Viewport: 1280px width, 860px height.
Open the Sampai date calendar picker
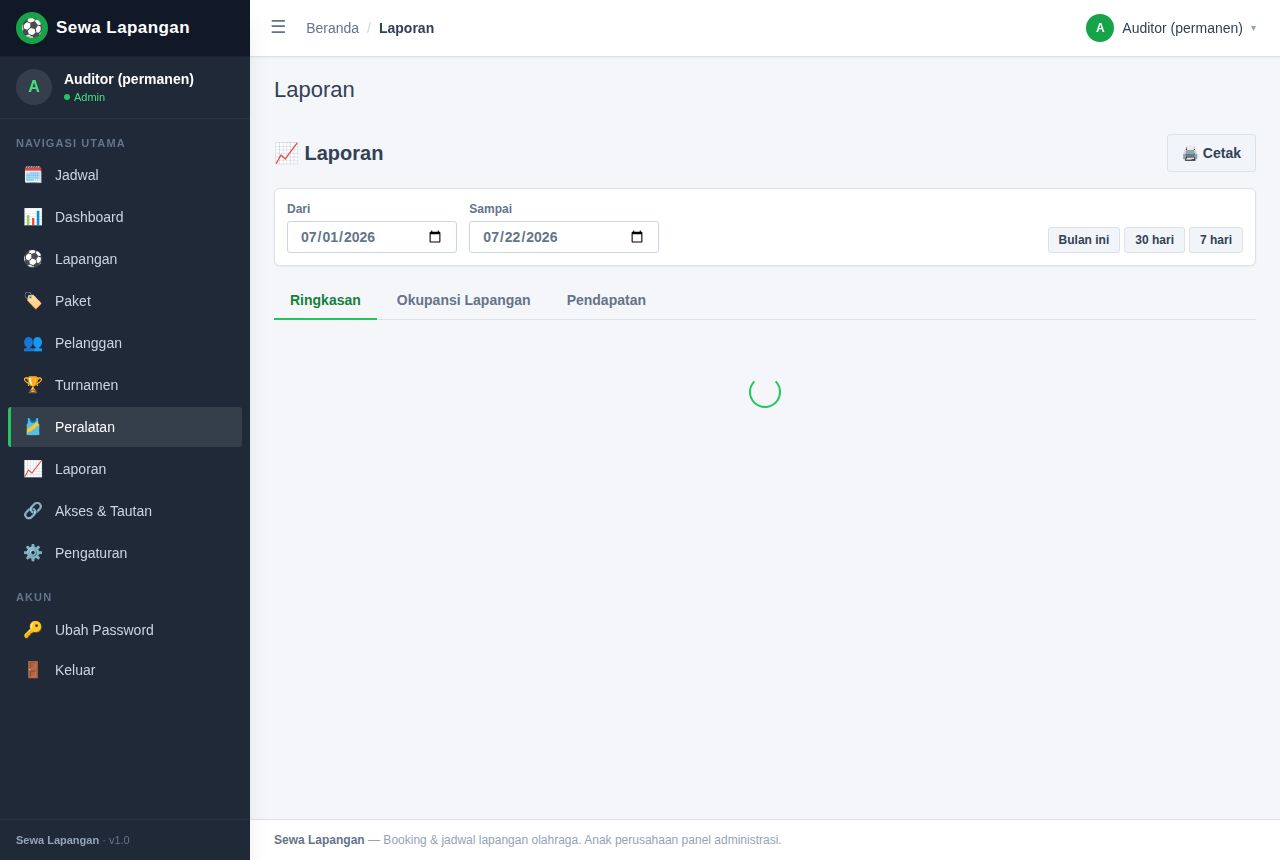point(637,237)
